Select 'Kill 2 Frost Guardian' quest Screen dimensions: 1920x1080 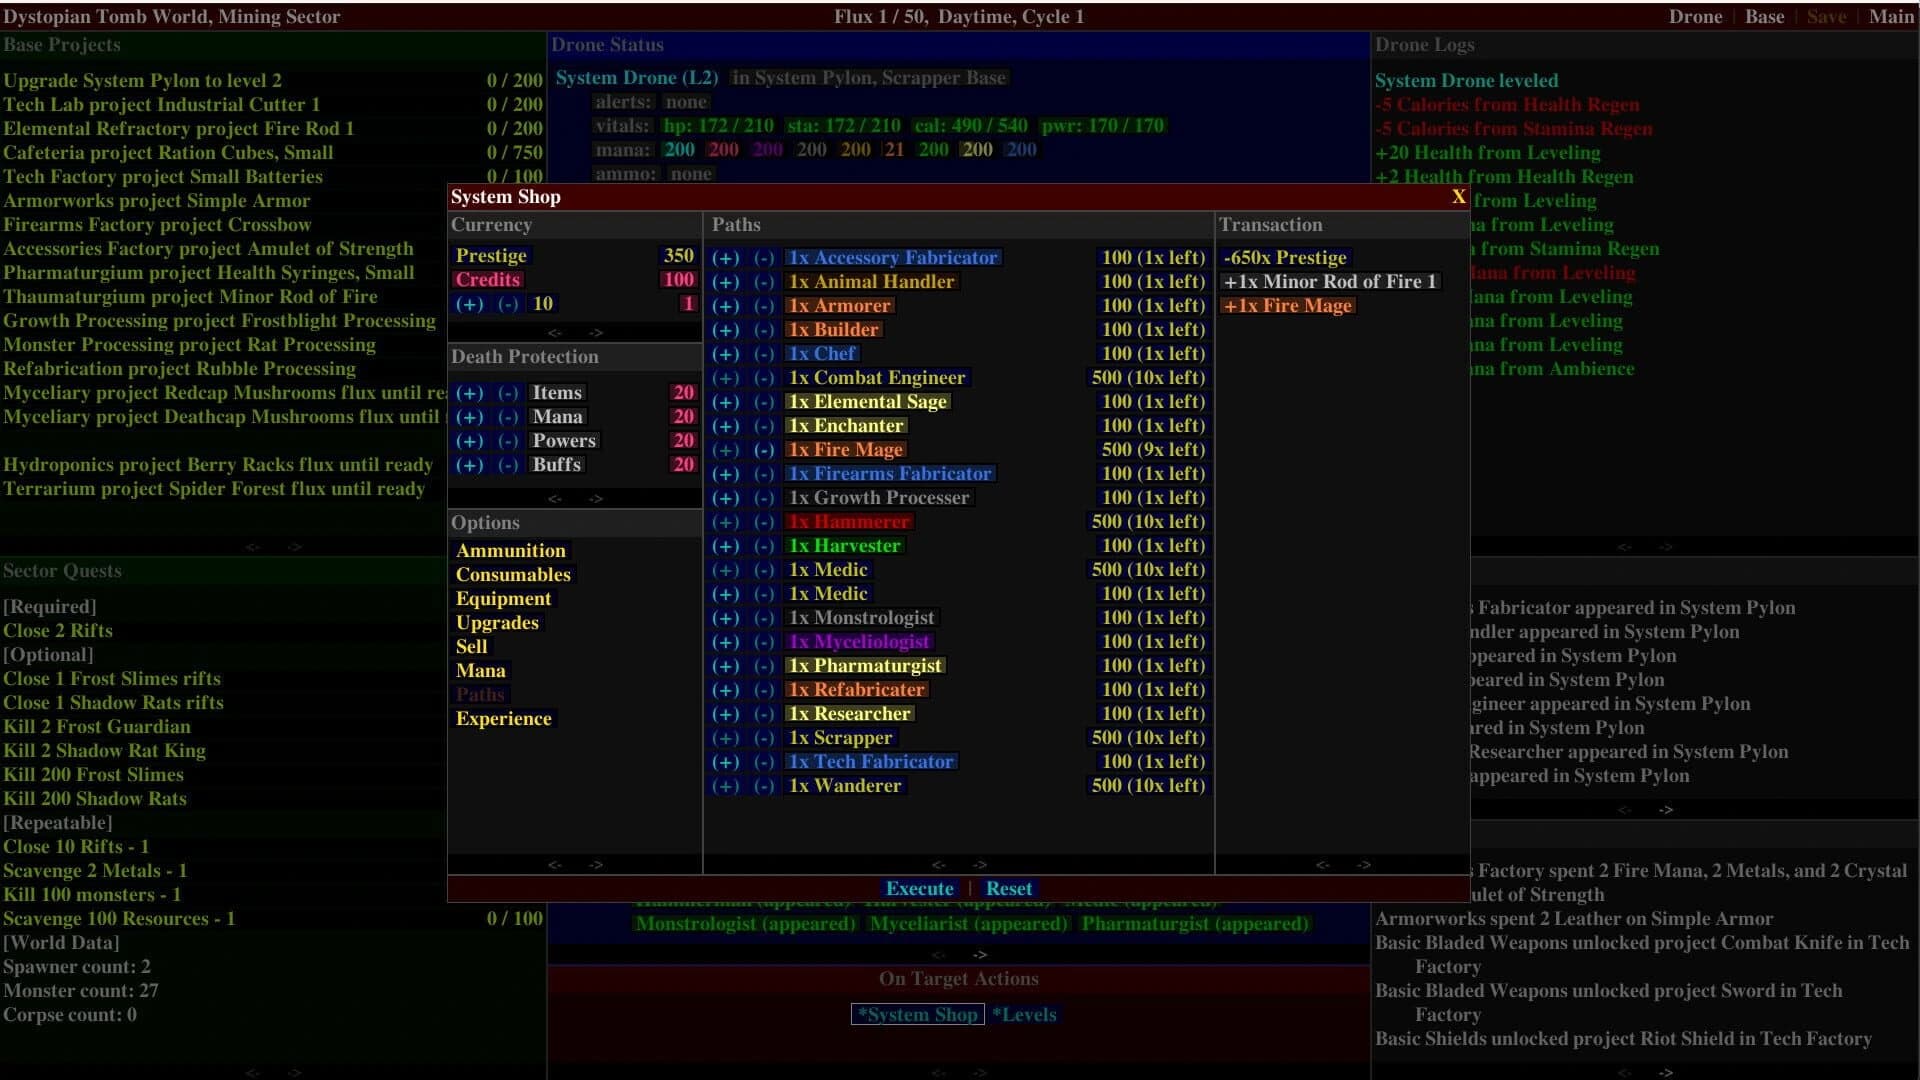[96, 727]
